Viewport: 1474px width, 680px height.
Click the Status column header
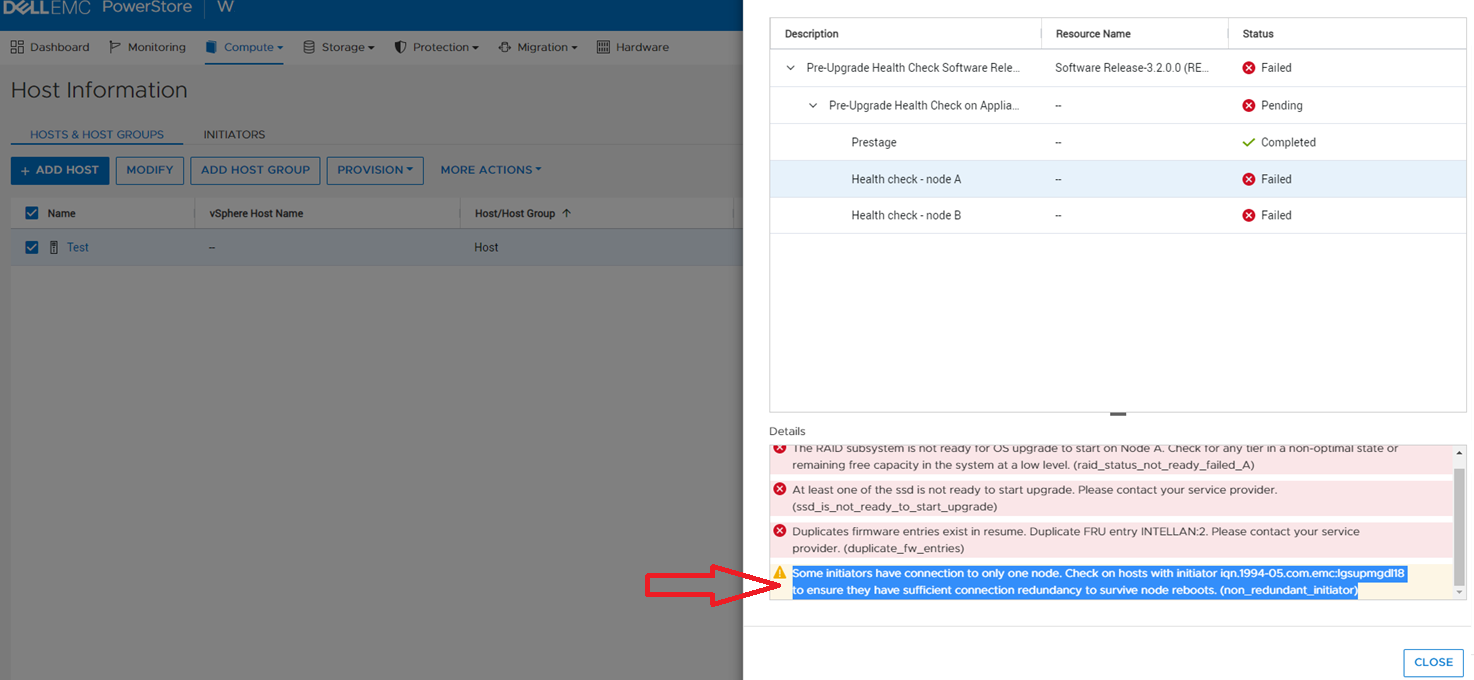click(1258, 34)
